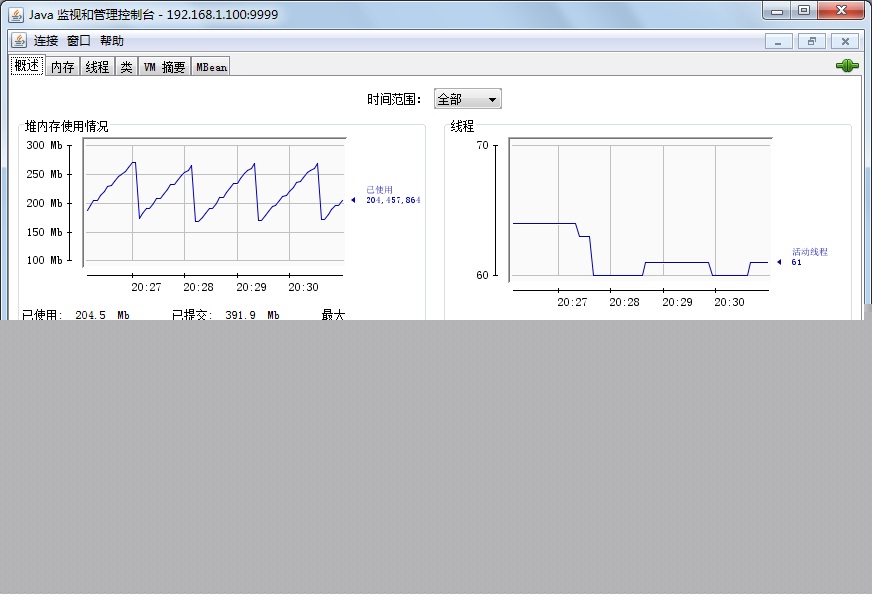The image size is (872, 594).
Task: Expand the 时间范围 time range dropdown
Action: 467,99
